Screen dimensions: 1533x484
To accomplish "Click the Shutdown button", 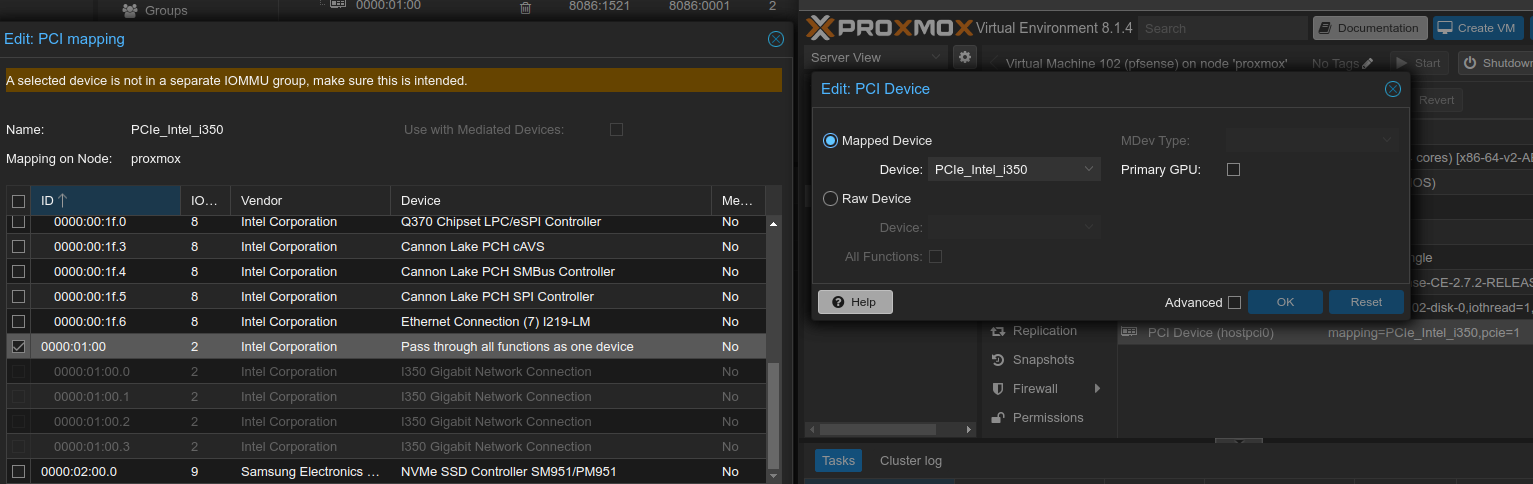I will (x=1495, y=63).
